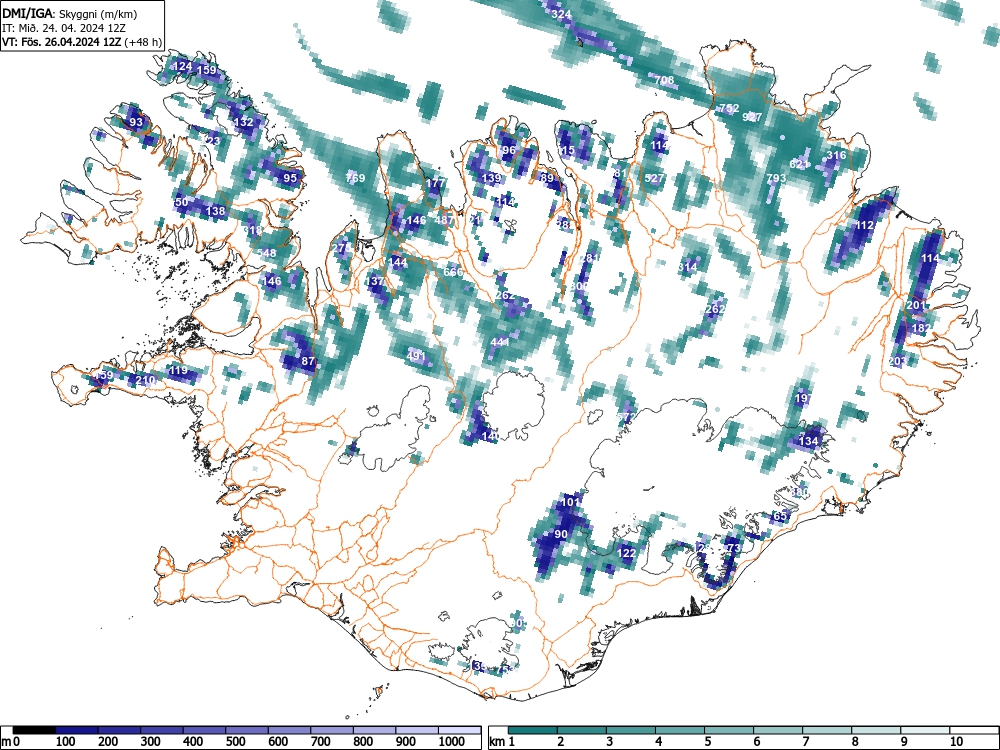Click the legend label '1000' on metre scale
This screenshot has width=1000, height=750.
pos(452,742)
